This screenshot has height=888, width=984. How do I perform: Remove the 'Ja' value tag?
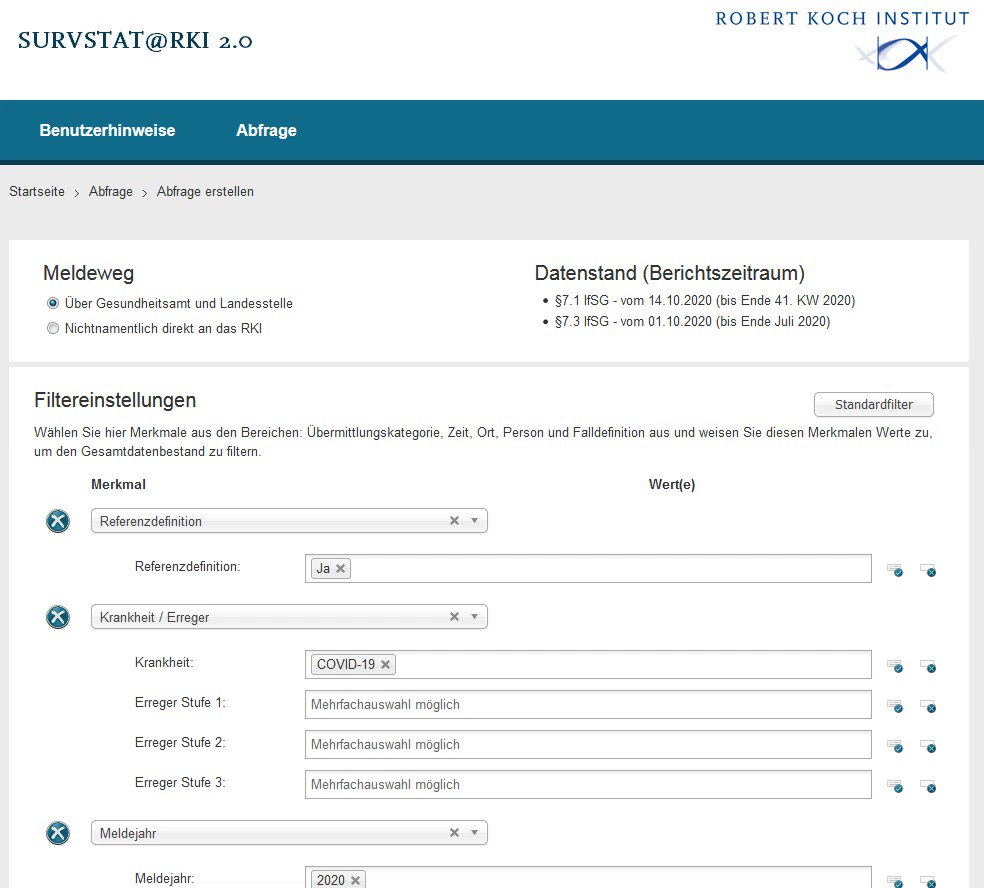coord(341,569)
